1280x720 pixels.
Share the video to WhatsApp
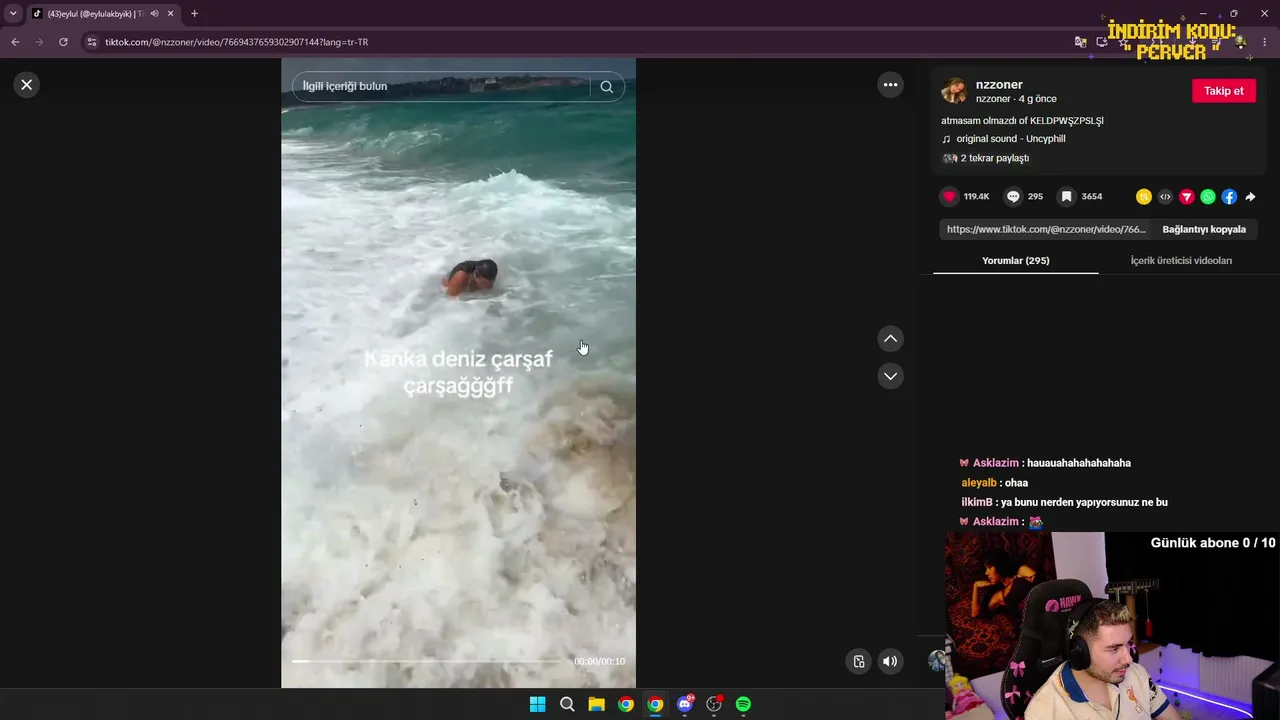tap(1208, 197)
